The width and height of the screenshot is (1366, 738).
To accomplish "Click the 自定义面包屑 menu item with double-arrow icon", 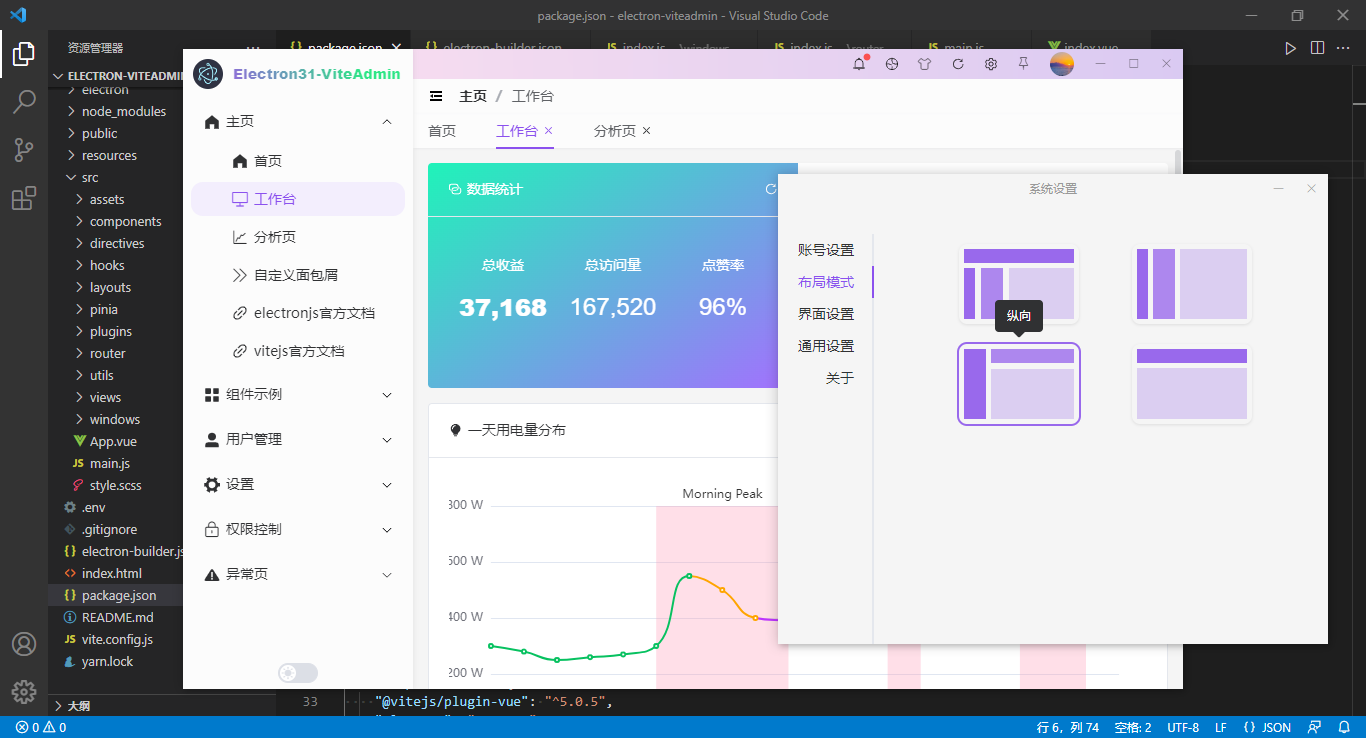I will 297,275.
